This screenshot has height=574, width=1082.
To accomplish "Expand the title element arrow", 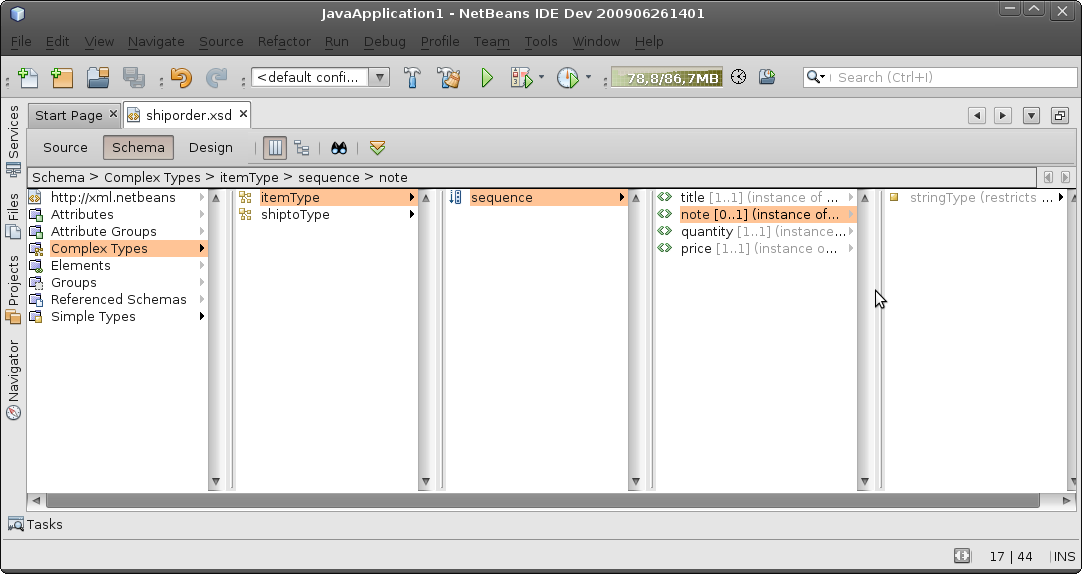I will pos(851,197).
